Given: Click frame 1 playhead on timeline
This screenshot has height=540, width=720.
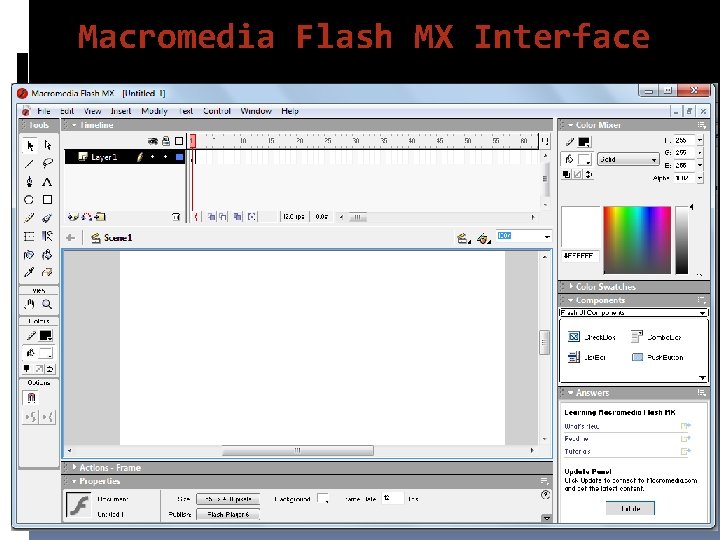Looking at the screenshot, I should [193, 141].
